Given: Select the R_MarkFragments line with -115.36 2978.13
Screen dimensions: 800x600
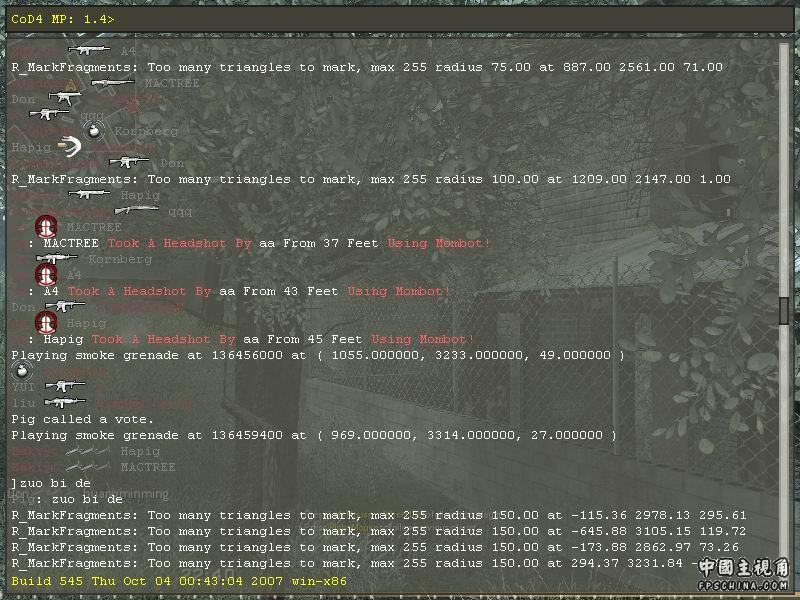Looking at the screenshot, I should coord(379,515).
